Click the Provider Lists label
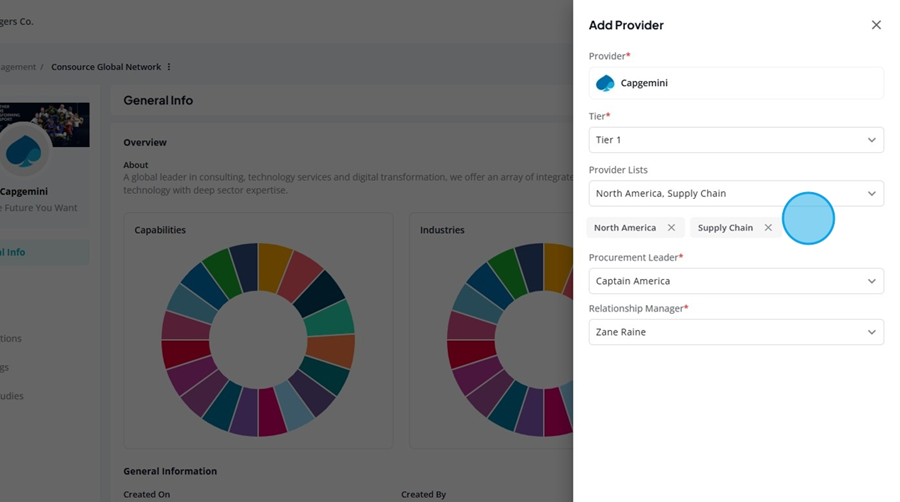The height and width of the screenshot is (502, 900). [618, 170]
